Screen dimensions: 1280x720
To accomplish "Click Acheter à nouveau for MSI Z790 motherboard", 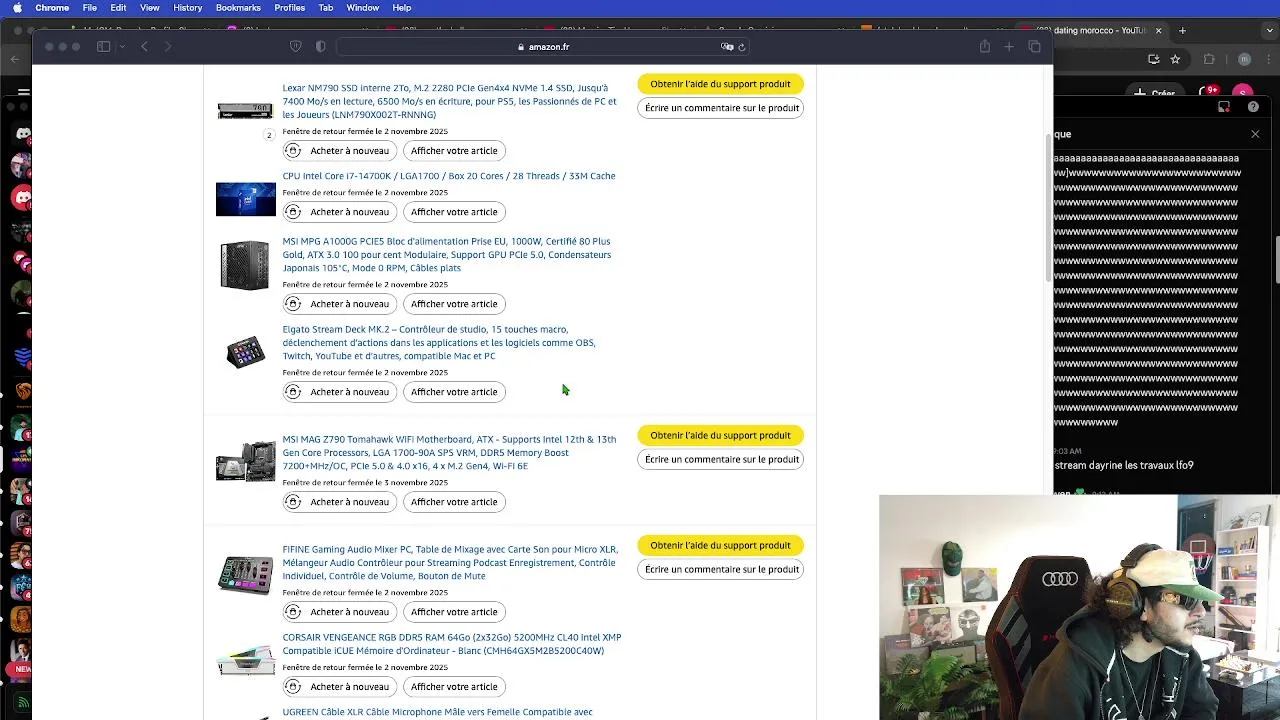I will (x=338, y=502).
